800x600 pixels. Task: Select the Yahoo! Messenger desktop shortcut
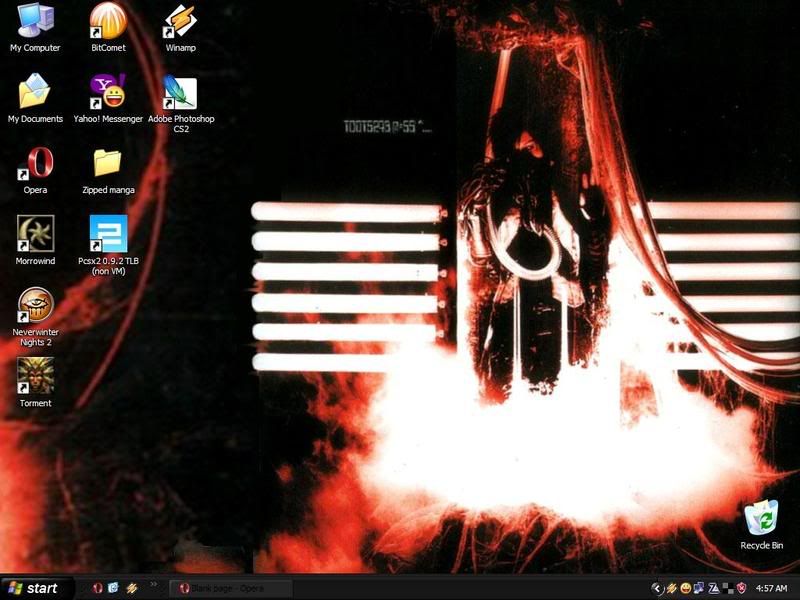pyautogui.click(x=108, y=98)
